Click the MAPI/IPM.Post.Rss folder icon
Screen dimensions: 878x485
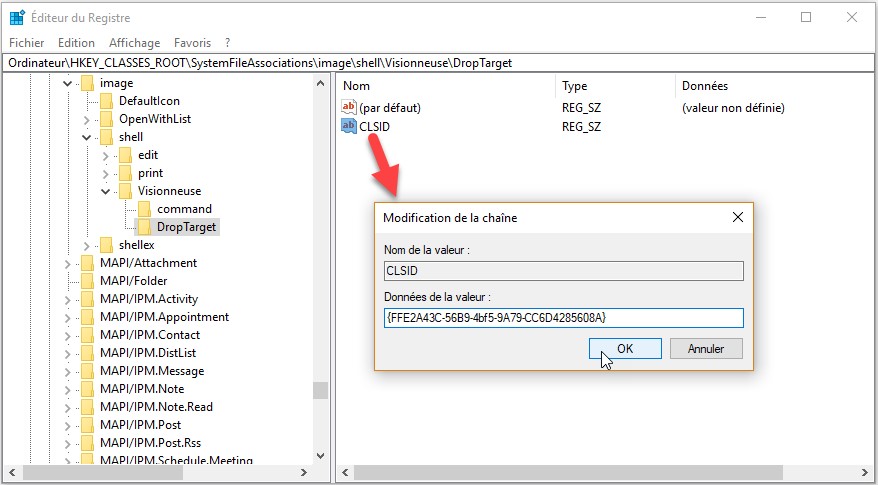87,442
